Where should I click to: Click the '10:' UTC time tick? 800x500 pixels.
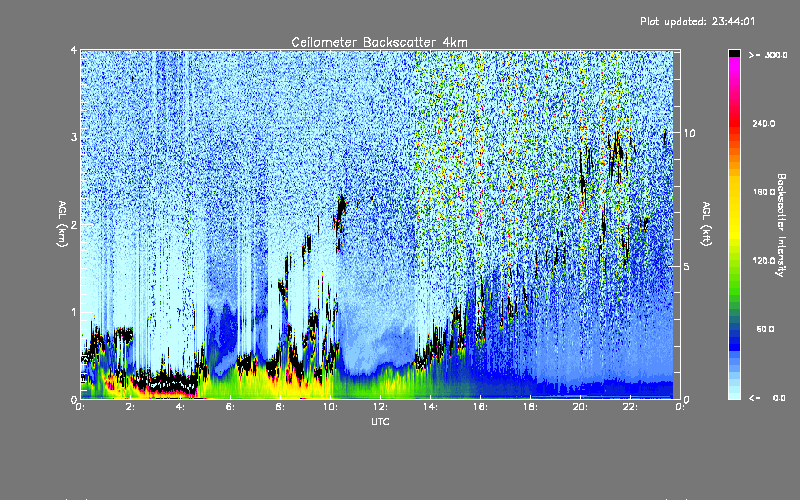[x=331, y=407]
